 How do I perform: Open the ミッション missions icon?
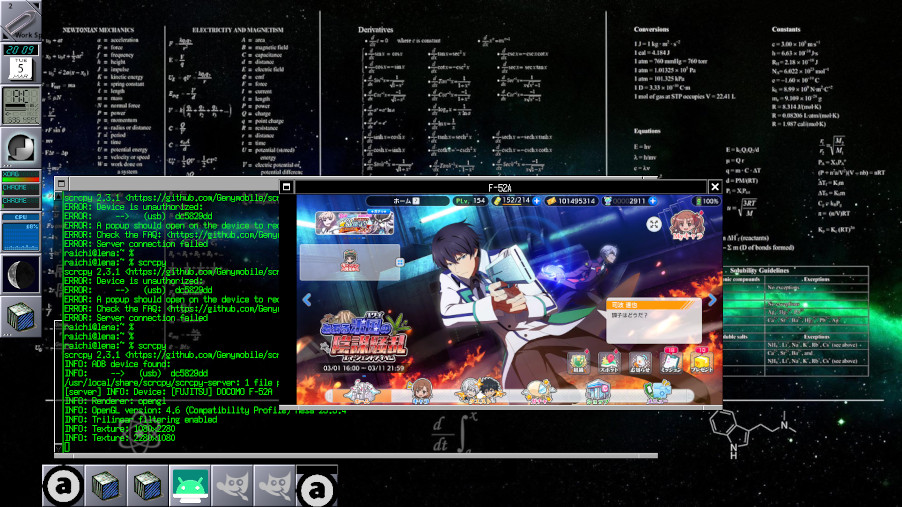(670, 362)
